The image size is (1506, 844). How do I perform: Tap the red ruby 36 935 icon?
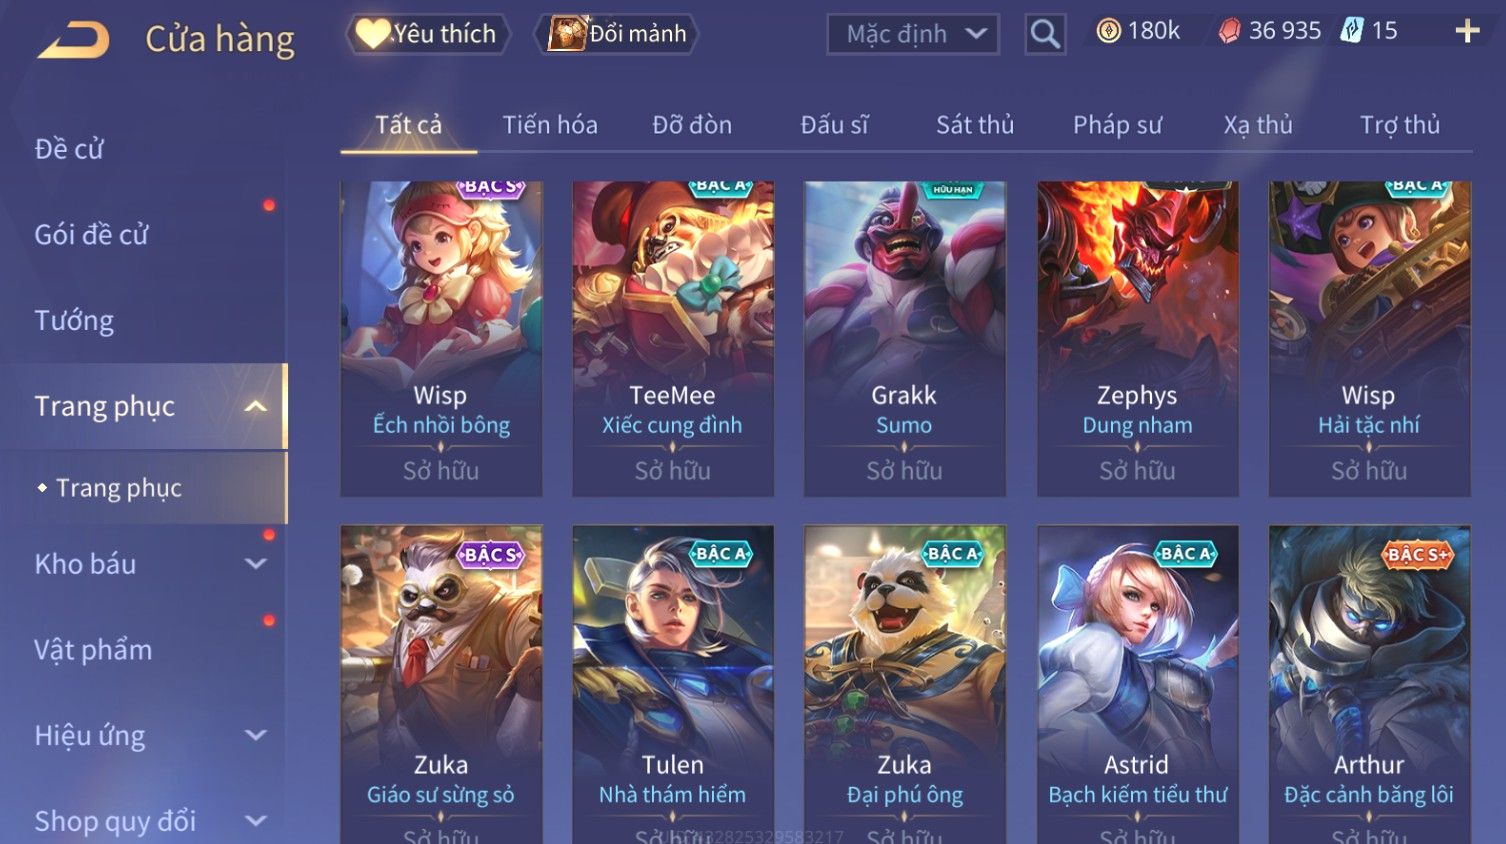[x=1229, y=32]
